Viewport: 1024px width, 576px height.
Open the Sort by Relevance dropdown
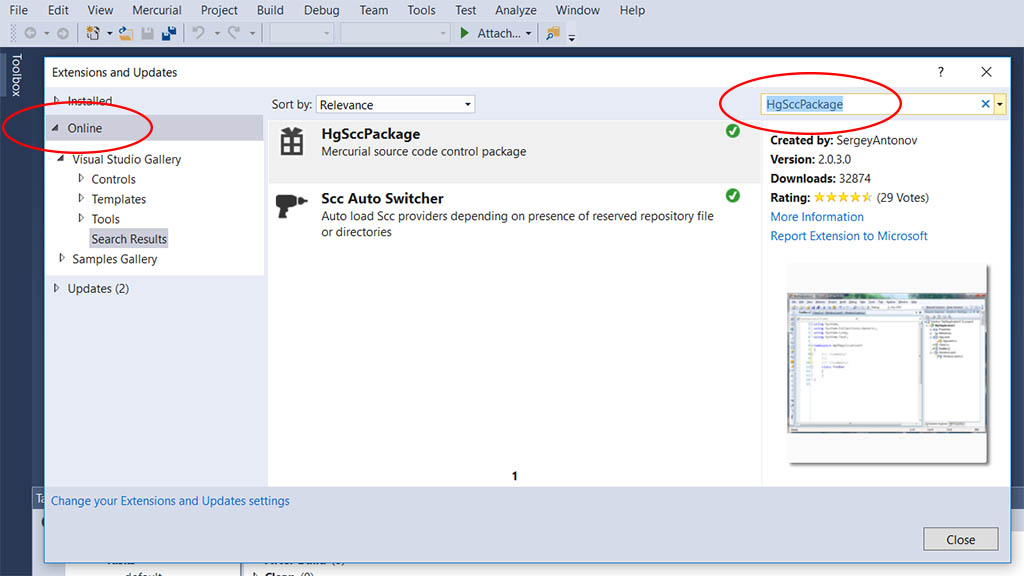click(395, 104)
